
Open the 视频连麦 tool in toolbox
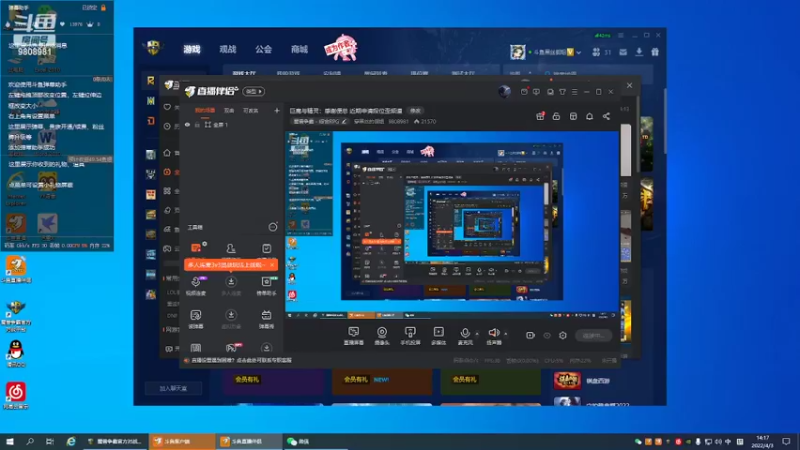coord(196,285)
